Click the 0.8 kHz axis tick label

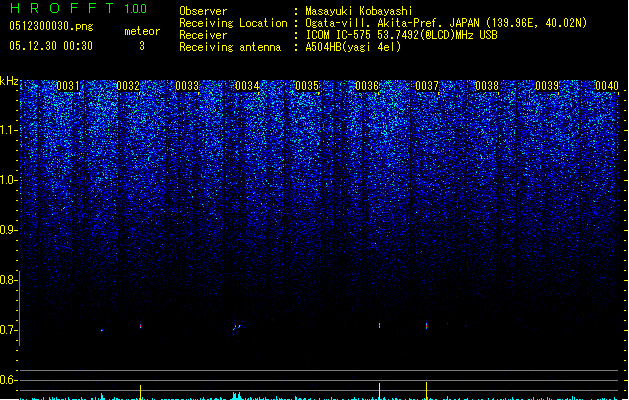[x=7, y=280]
